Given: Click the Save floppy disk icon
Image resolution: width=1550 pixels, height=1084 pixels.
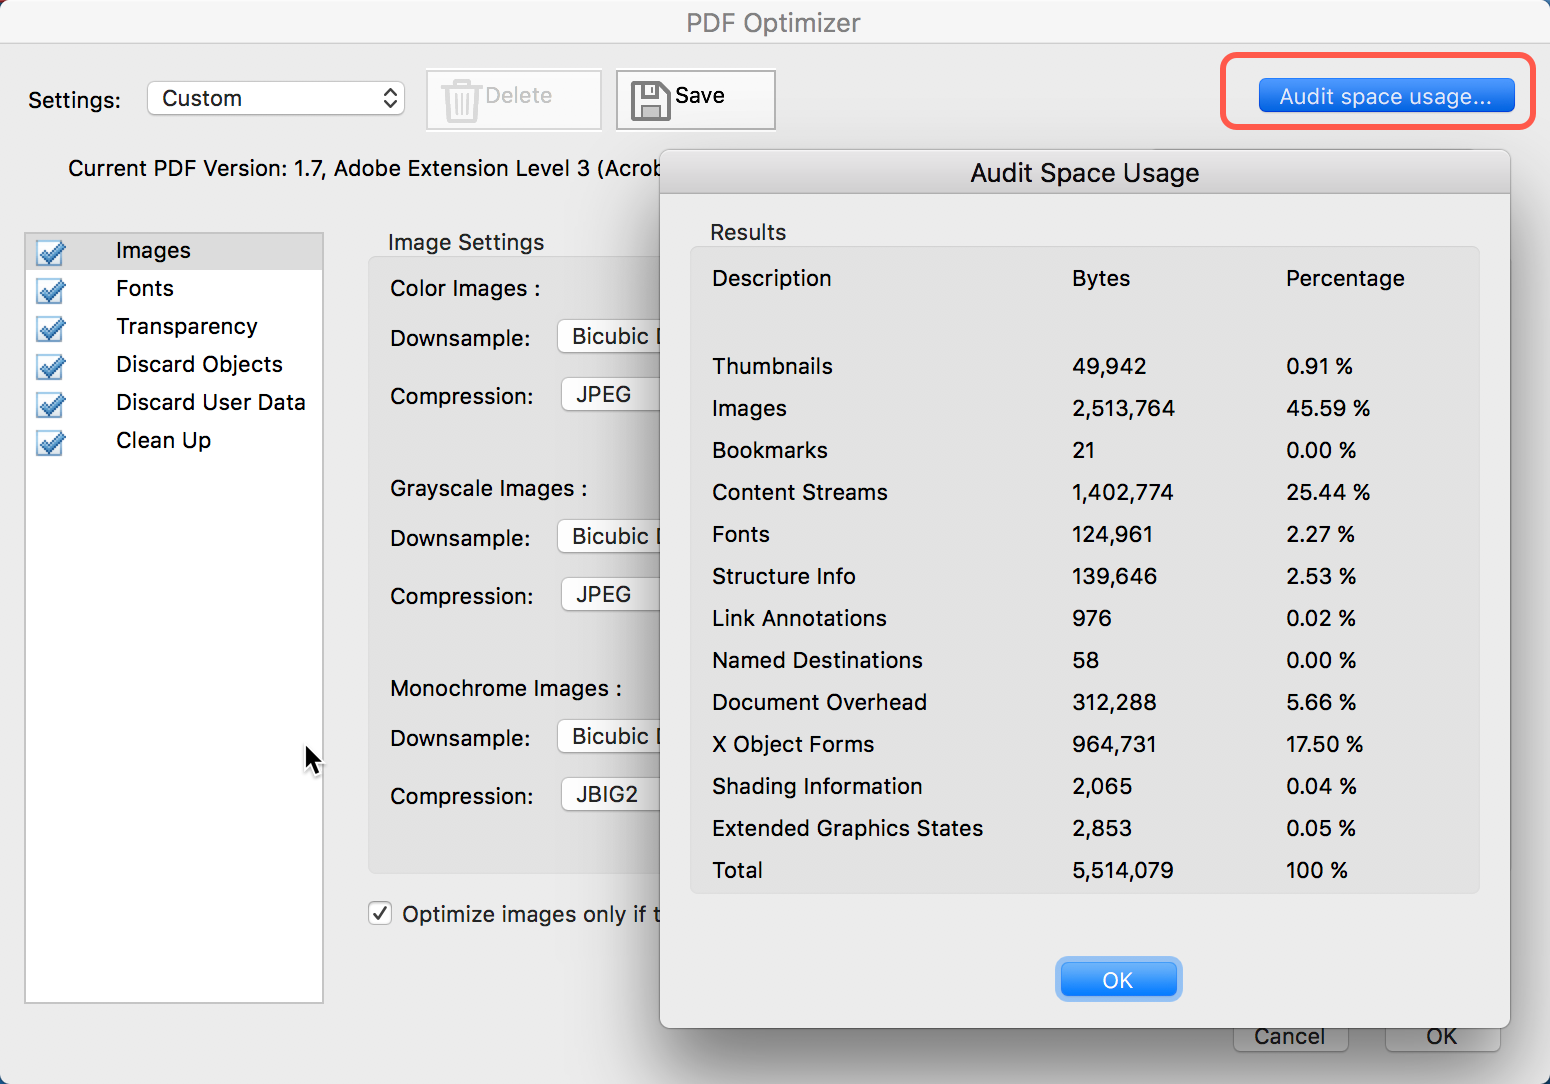Looking at the screenshot, I should 650,100.
